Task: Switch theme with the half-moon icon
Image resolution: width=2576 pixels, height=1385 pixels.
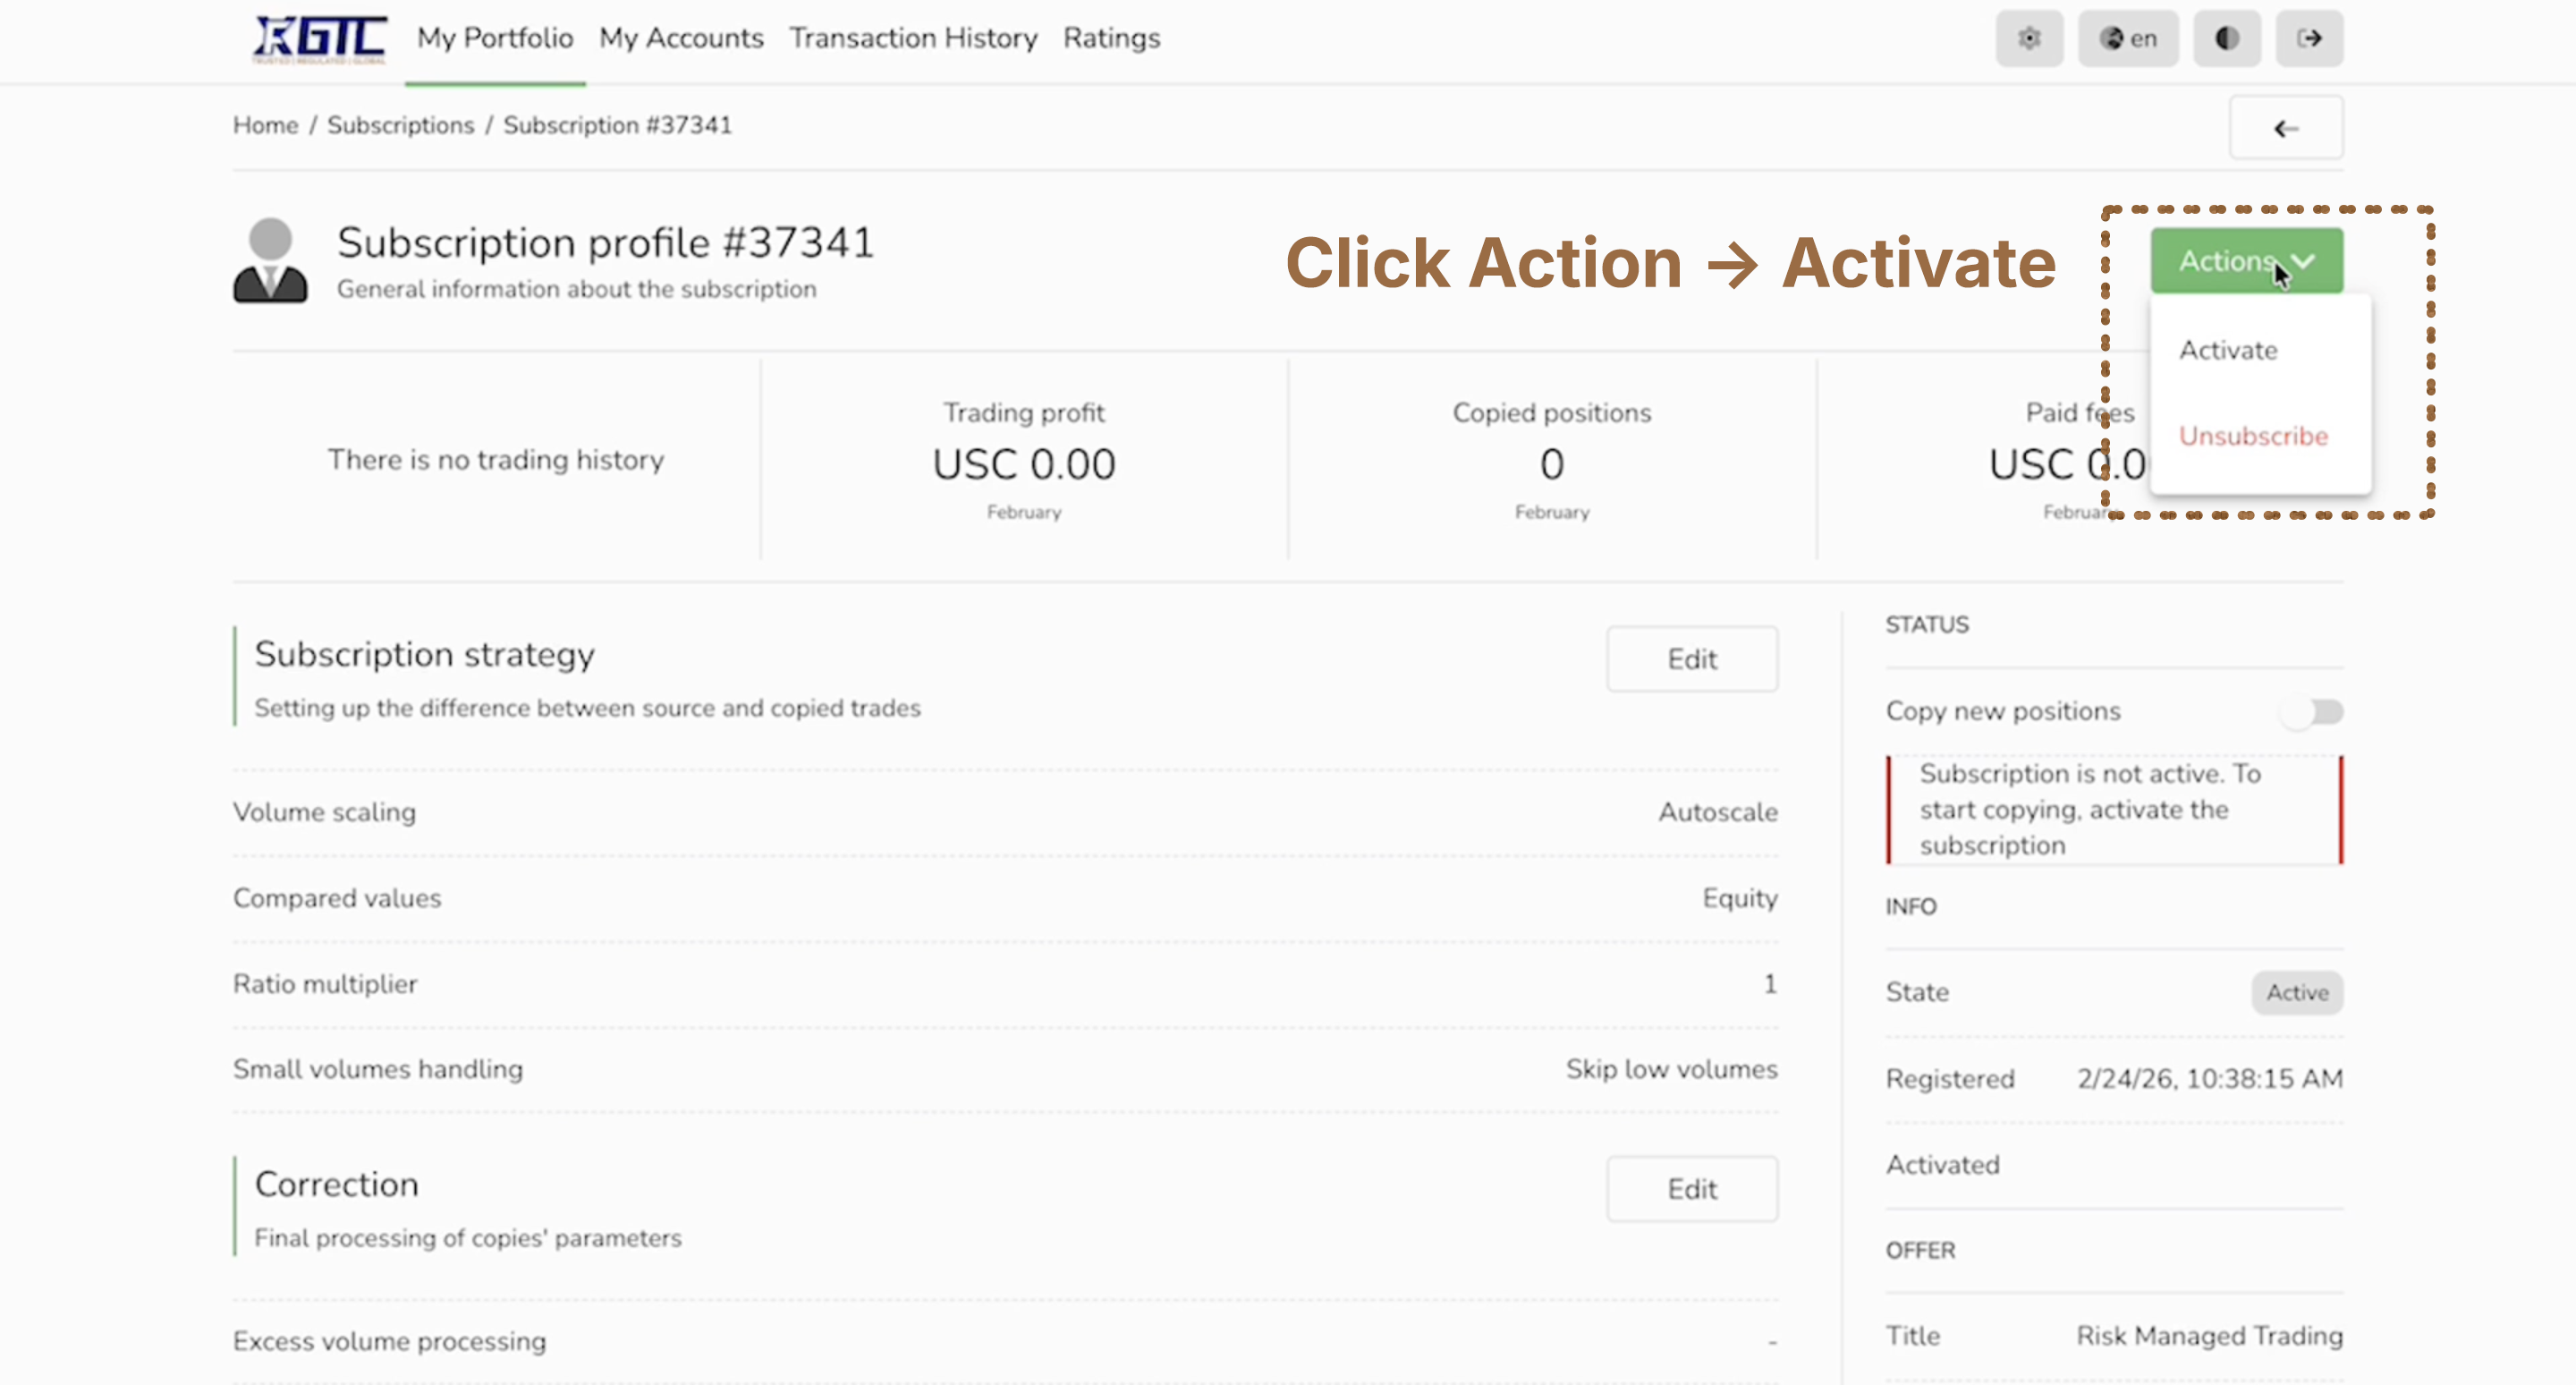Action: coord(2226,38)
